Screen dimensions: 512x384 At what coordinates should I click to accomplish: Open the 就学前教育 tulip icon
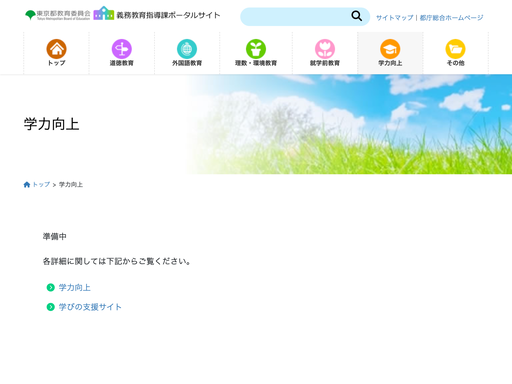tap(325, 49)
